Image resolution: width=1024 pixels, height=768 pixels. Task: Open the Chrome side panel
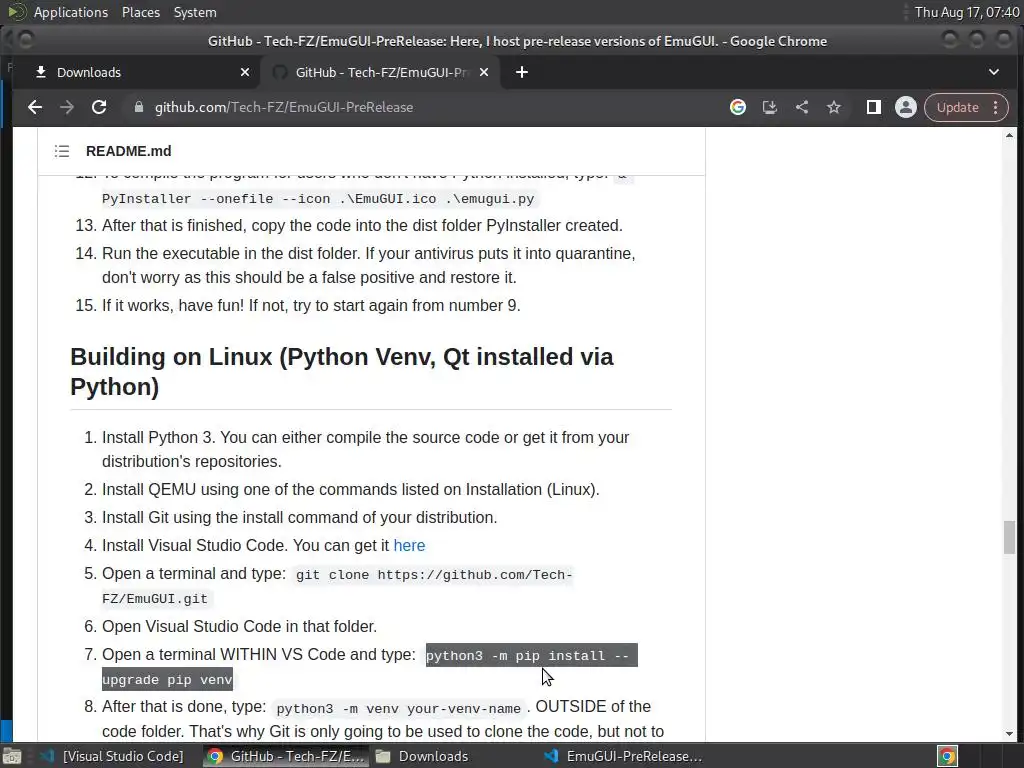coord(874,107)
